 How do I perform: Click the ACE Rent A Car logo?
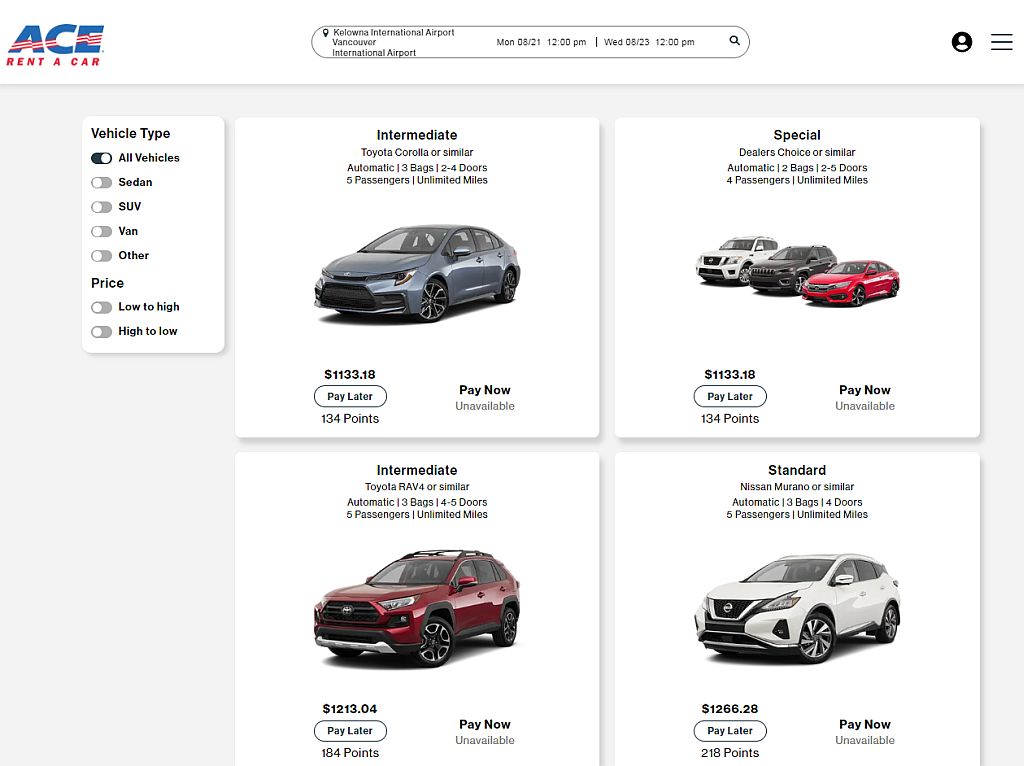56,45
